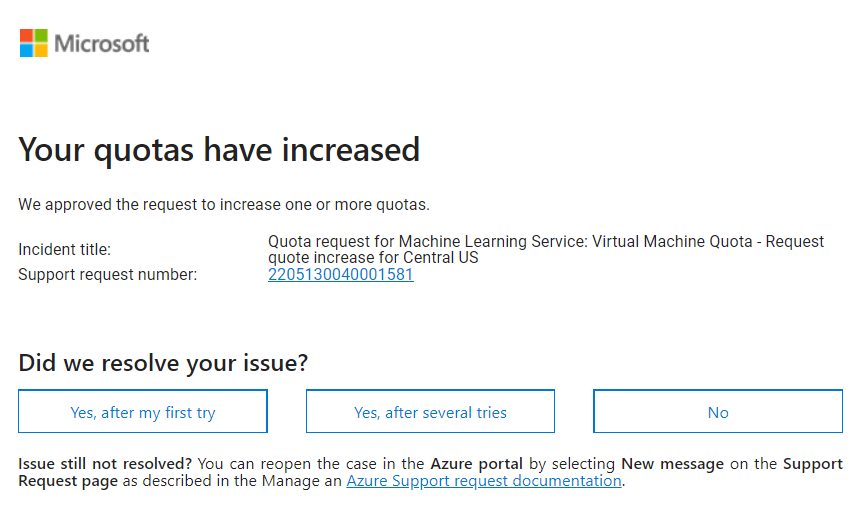Viewport: 862px width, 513px height.
Task: Choose "Yes, after my first try"
Action: coord(143,411)
